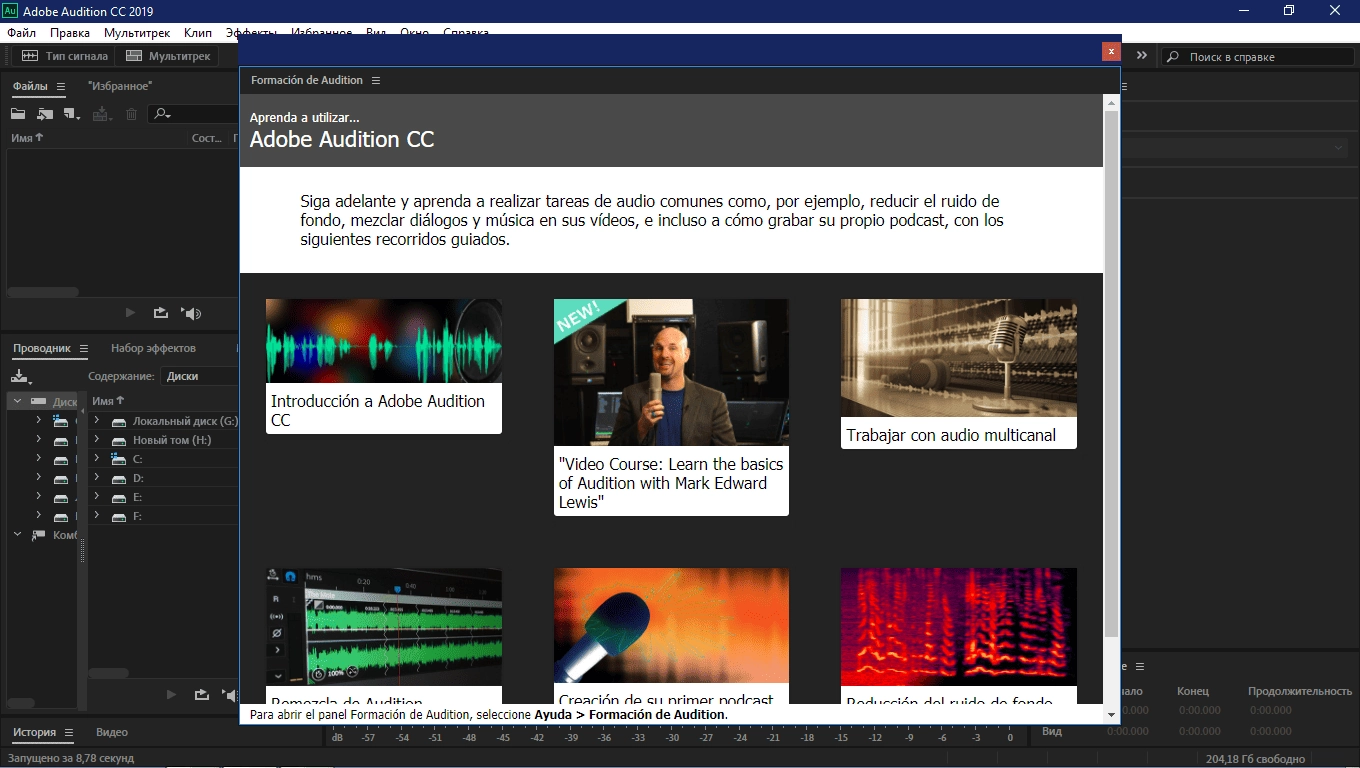Switch to the "Избранное" tab
Image resolution: width=1360 pixels, height=768 pixels.
[120, 87]
